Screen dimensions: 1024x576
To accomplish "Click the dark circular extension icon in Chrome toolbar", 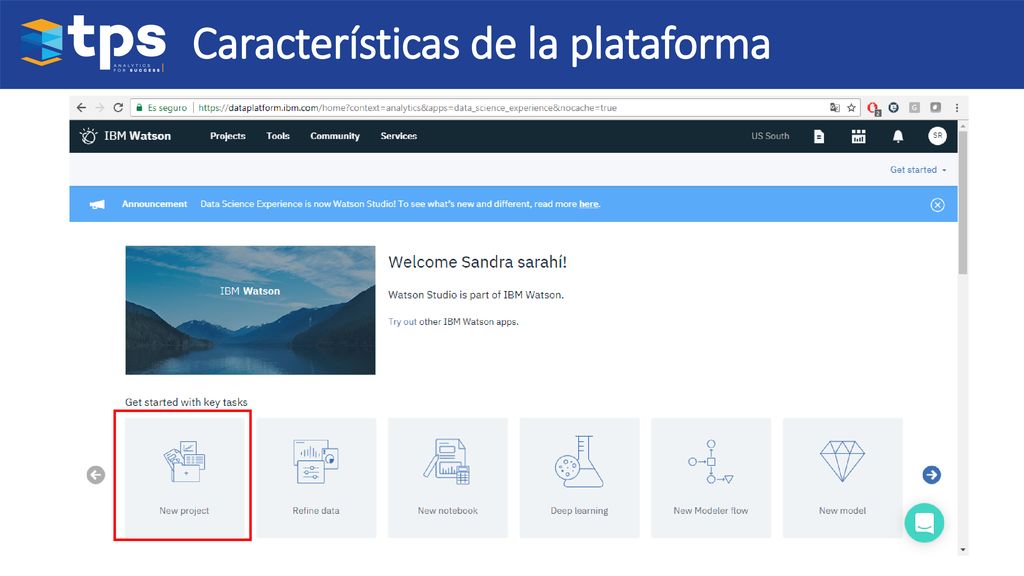I will coord(893,108).
